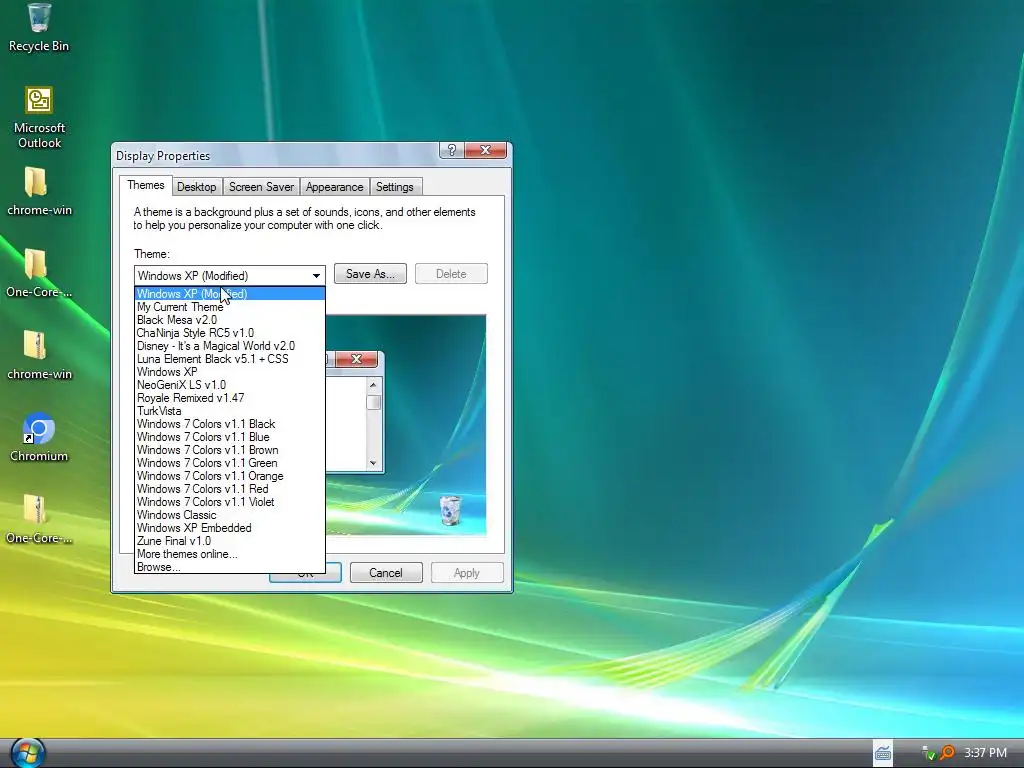Click the keyboard icon in the taskbar
The width and height of the screenshot is (1024, 768).
(x=883, y=753)
